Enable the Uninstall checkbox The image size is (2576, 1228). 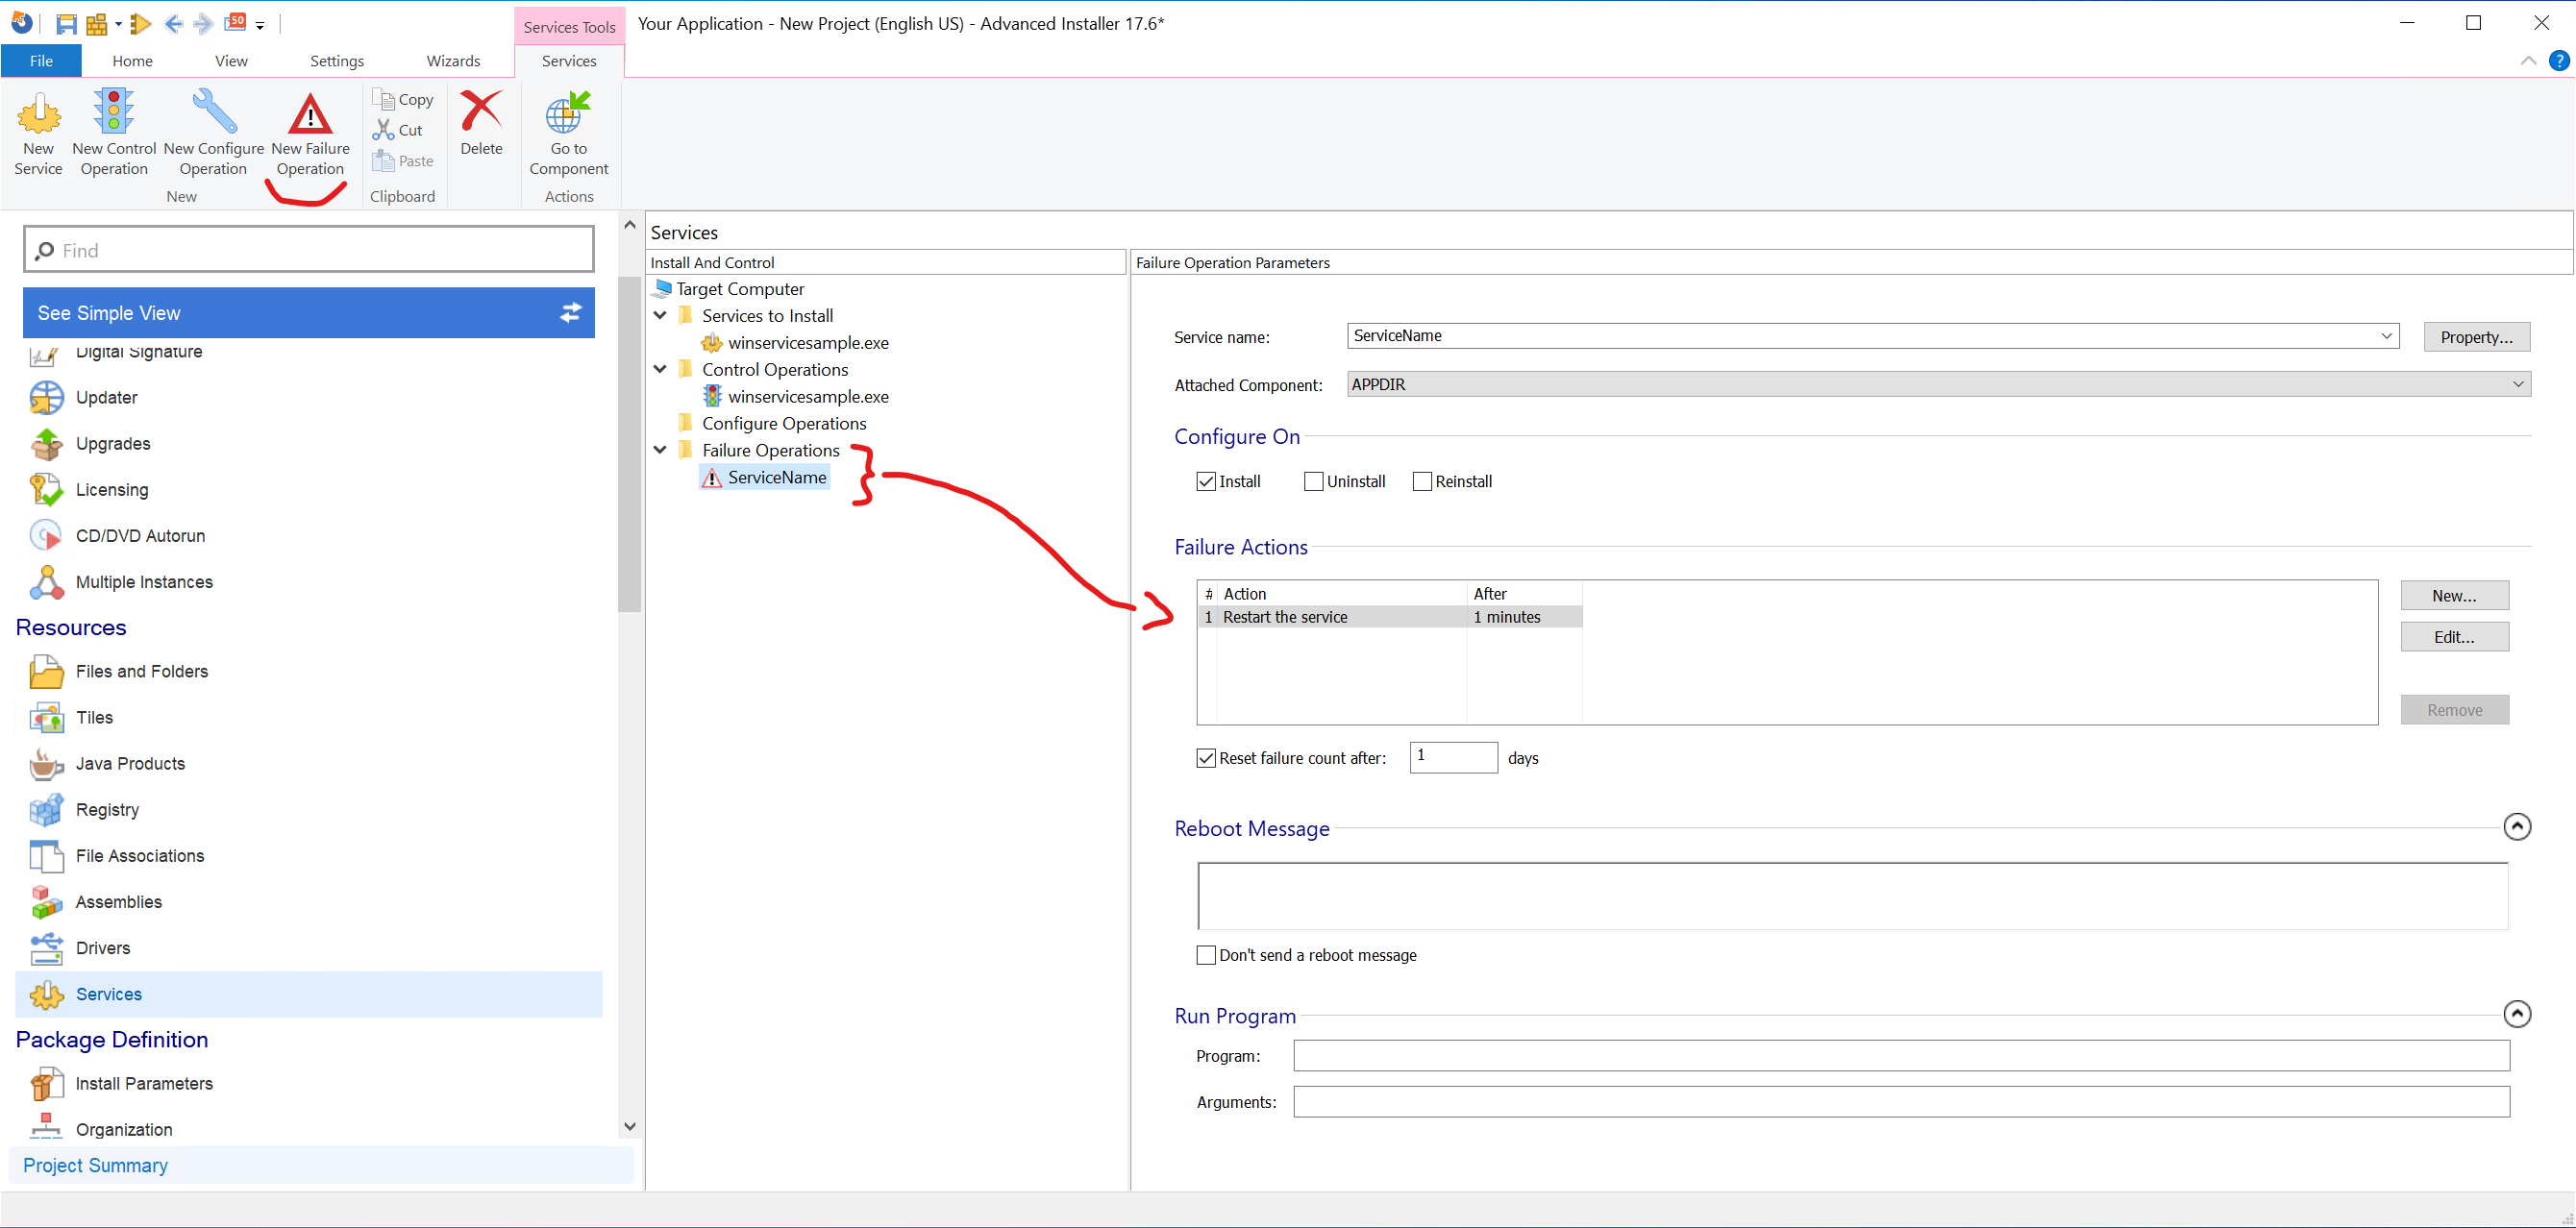(x=1314, y=482)
